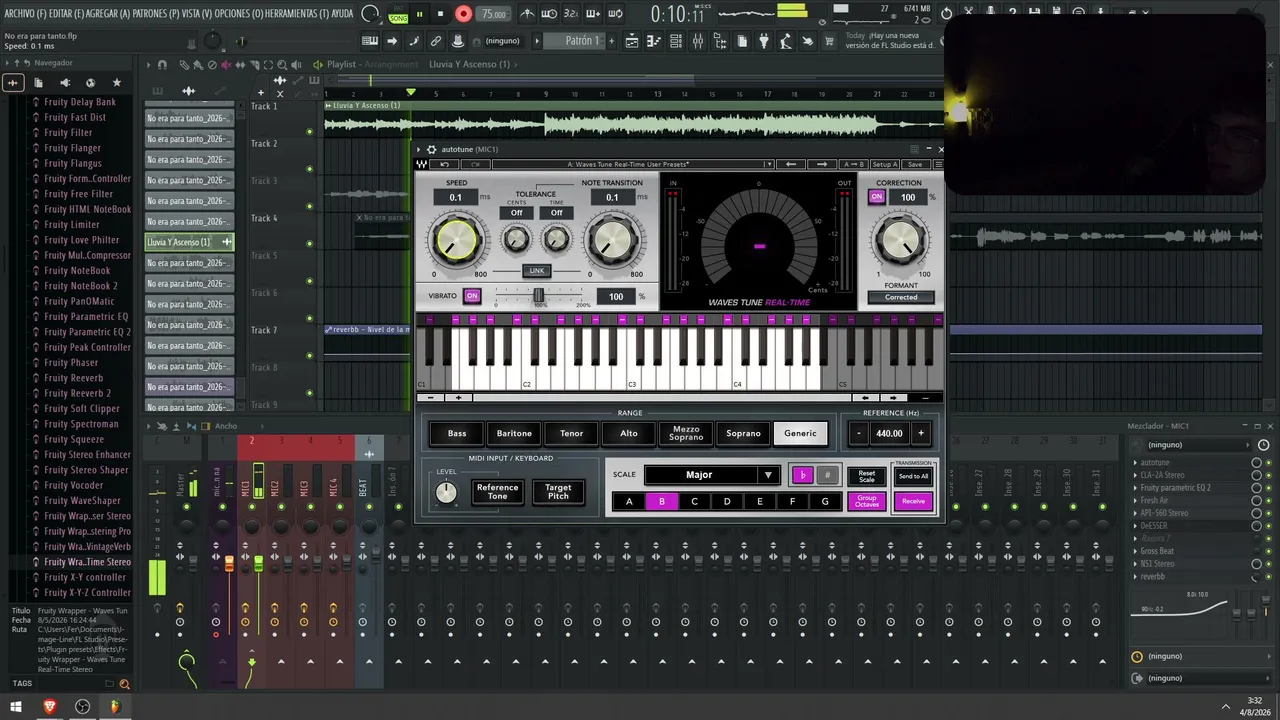Stop playback with the stop button
The width and height of the screenshot is (1280, 720).
440,14
